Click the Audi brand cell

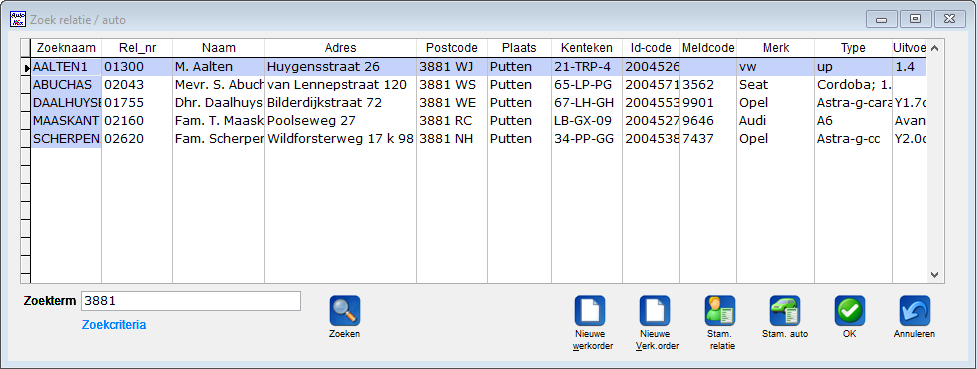tap(776, 121)
